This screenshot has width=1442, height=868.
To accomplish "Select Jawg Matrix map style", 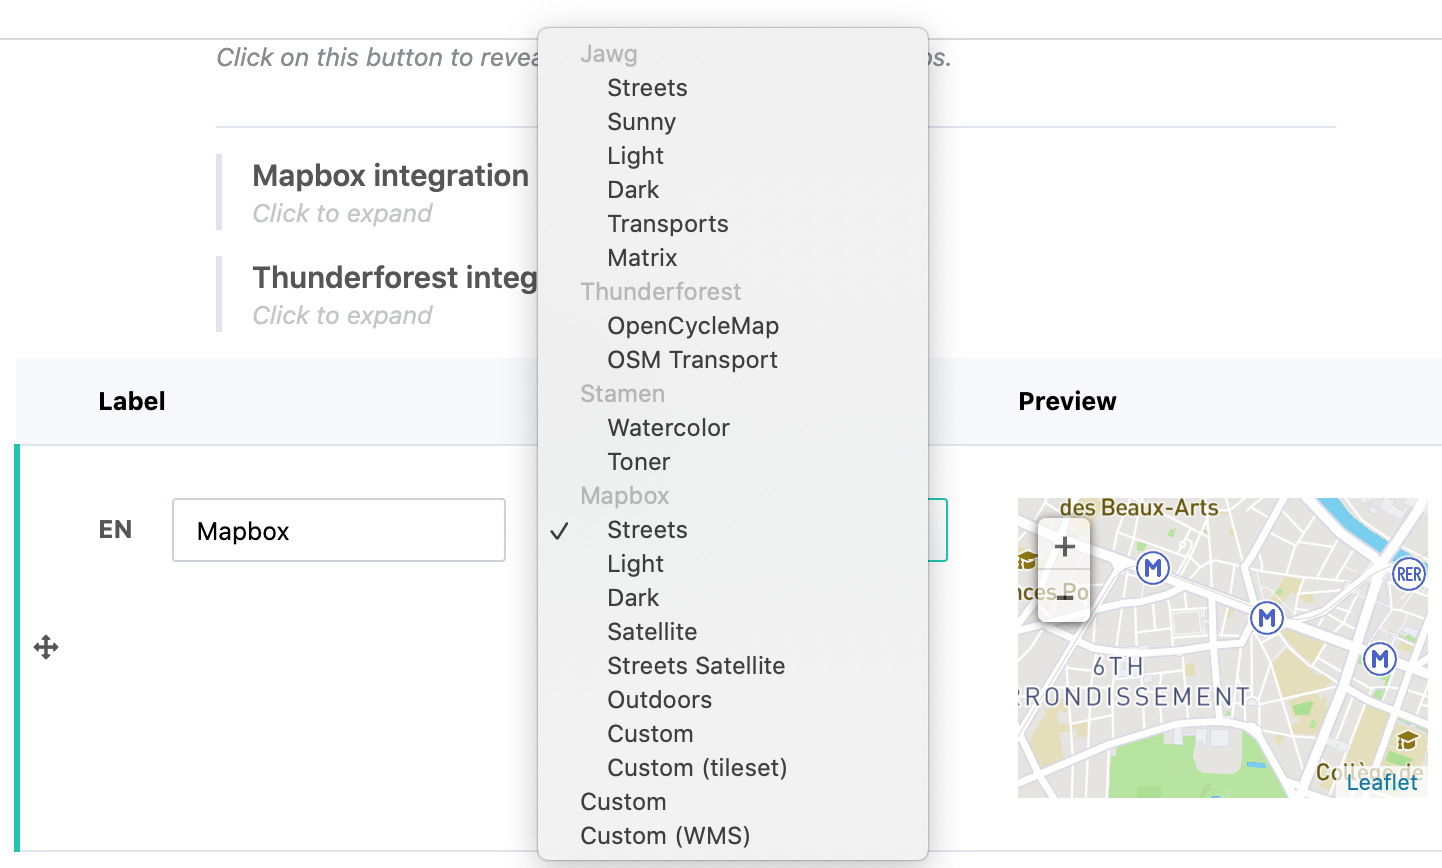I will pos(642,258).
